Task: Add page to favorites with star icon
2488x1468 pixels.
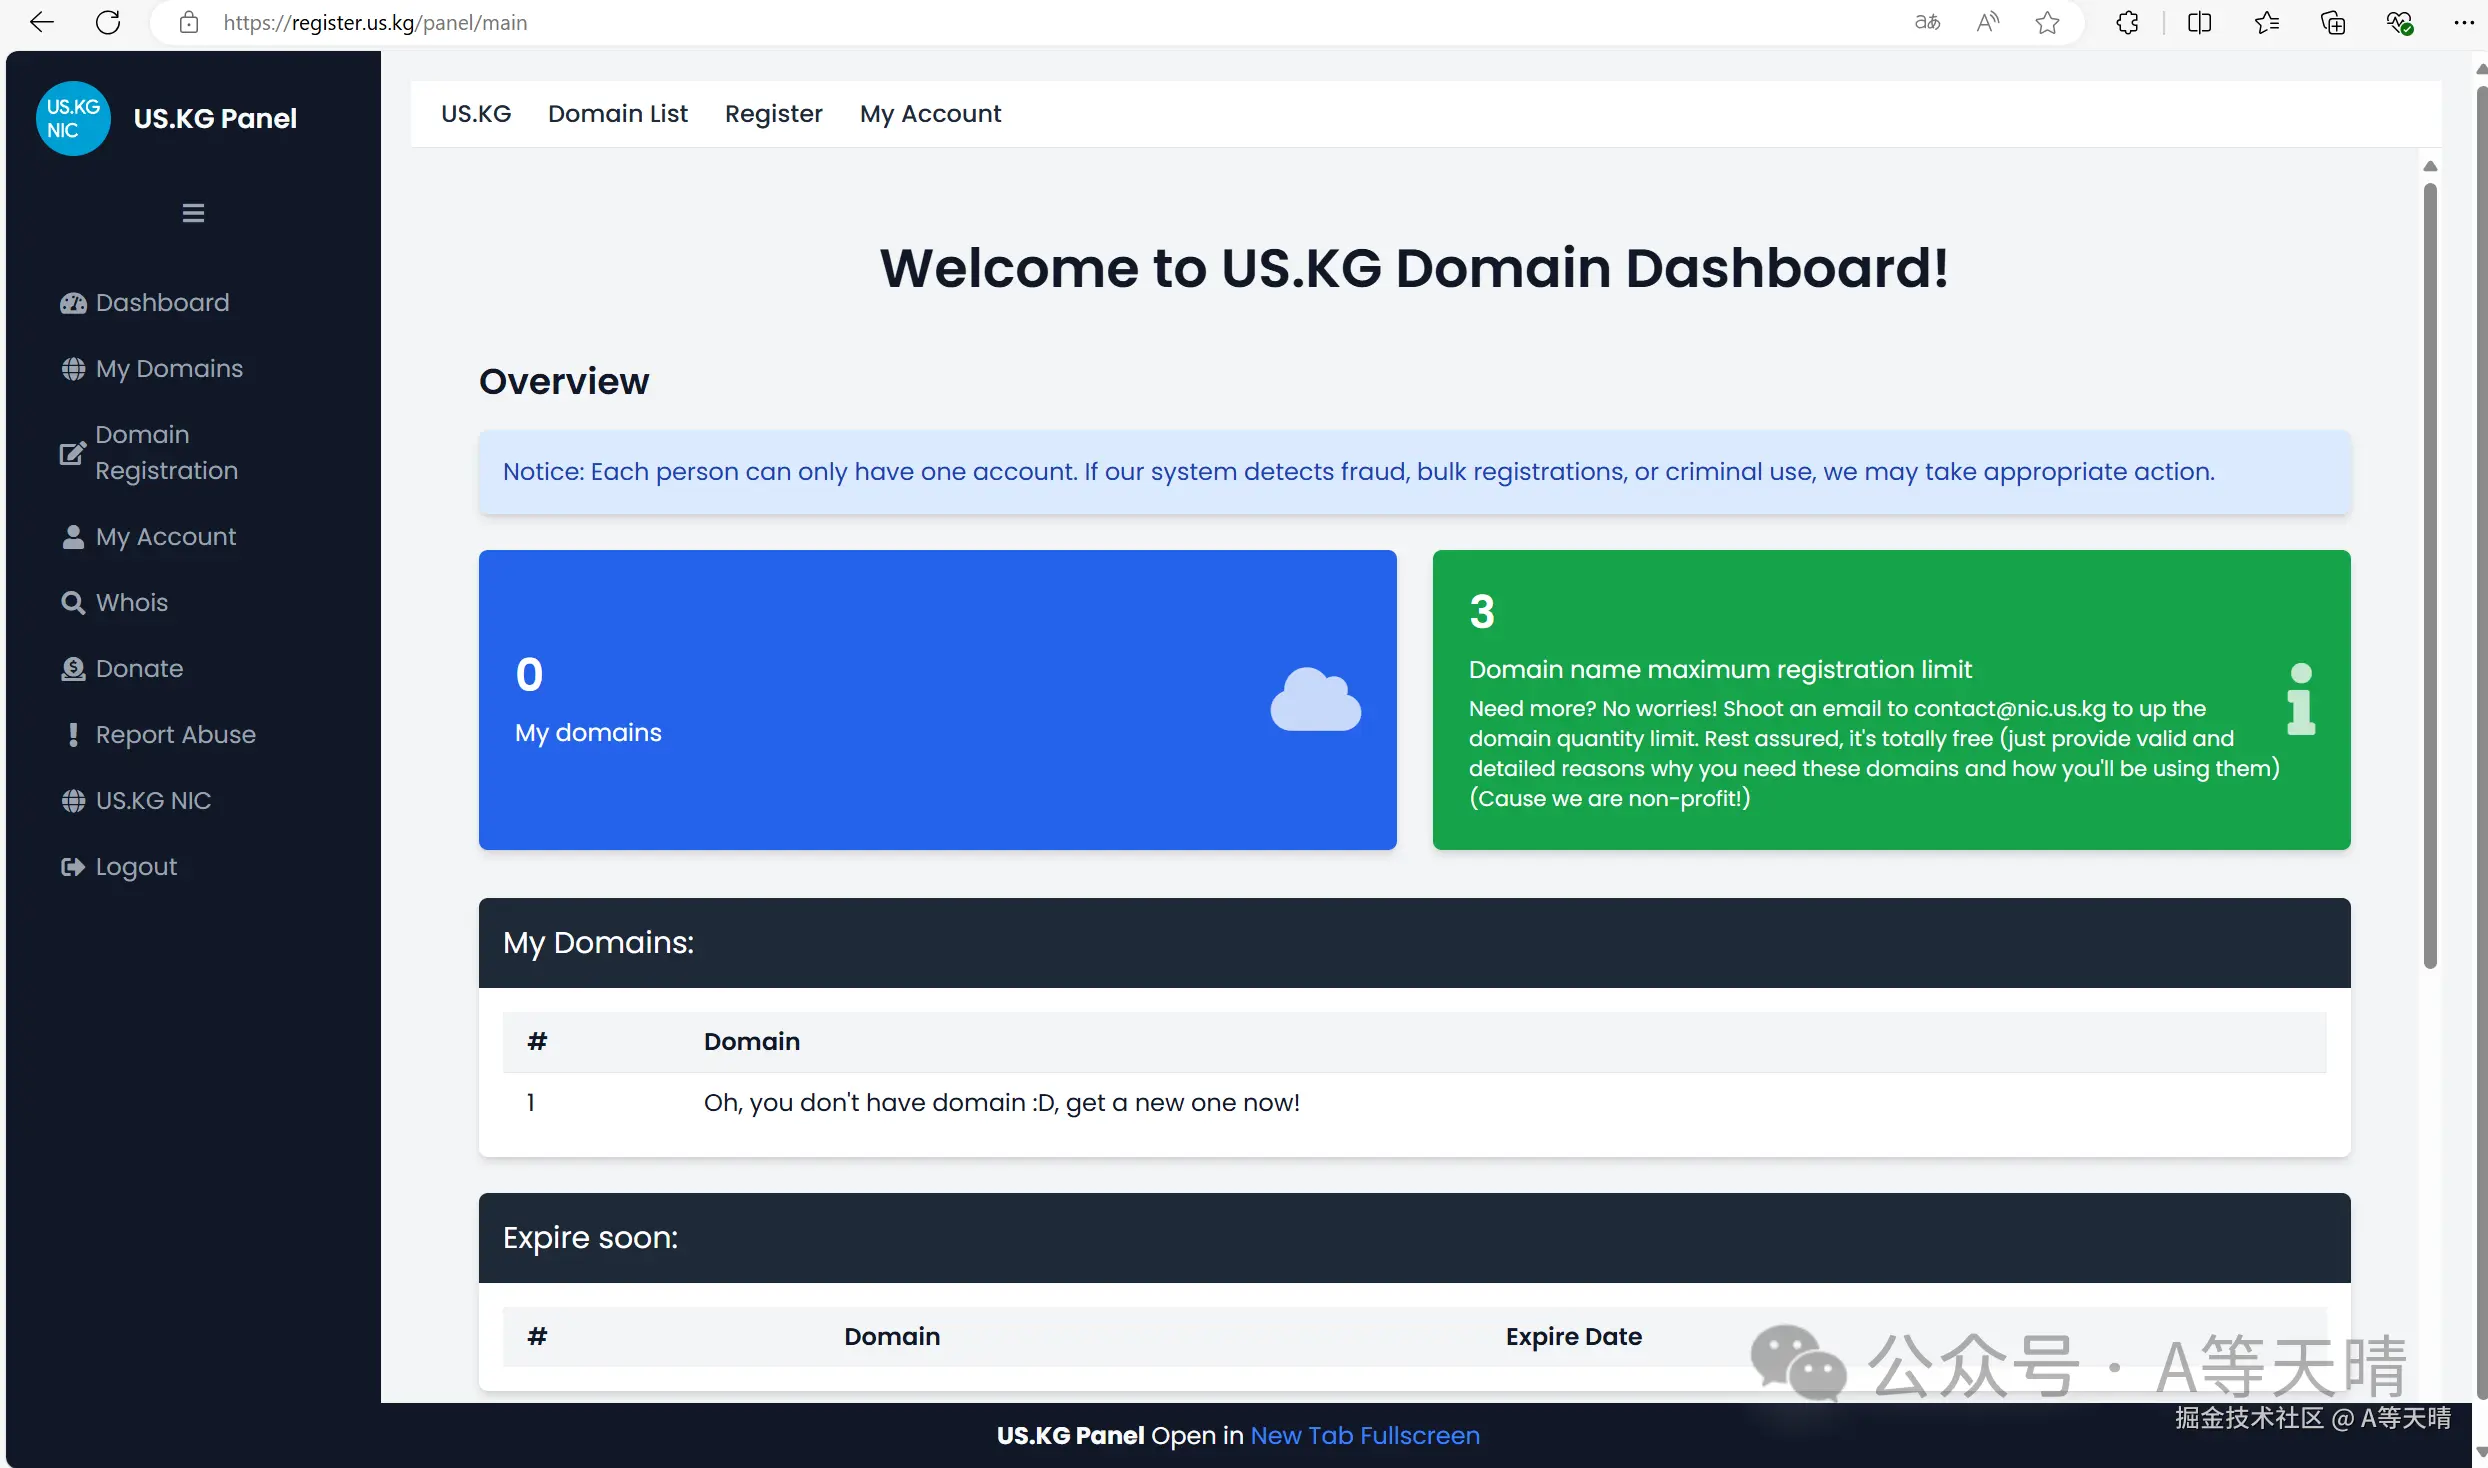Action: point(2047,22)
